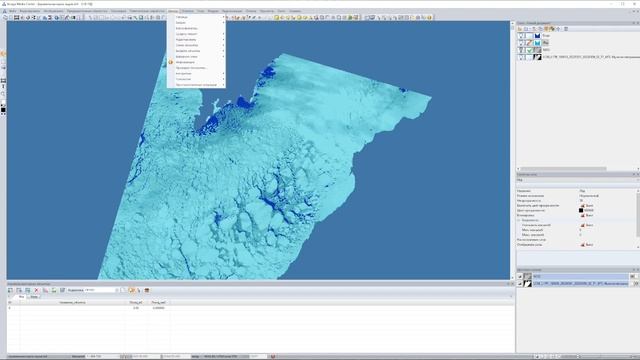640x360 pixels.
Task: Click the first icon in the attribute table toolbar
Action: coord(10,290)
